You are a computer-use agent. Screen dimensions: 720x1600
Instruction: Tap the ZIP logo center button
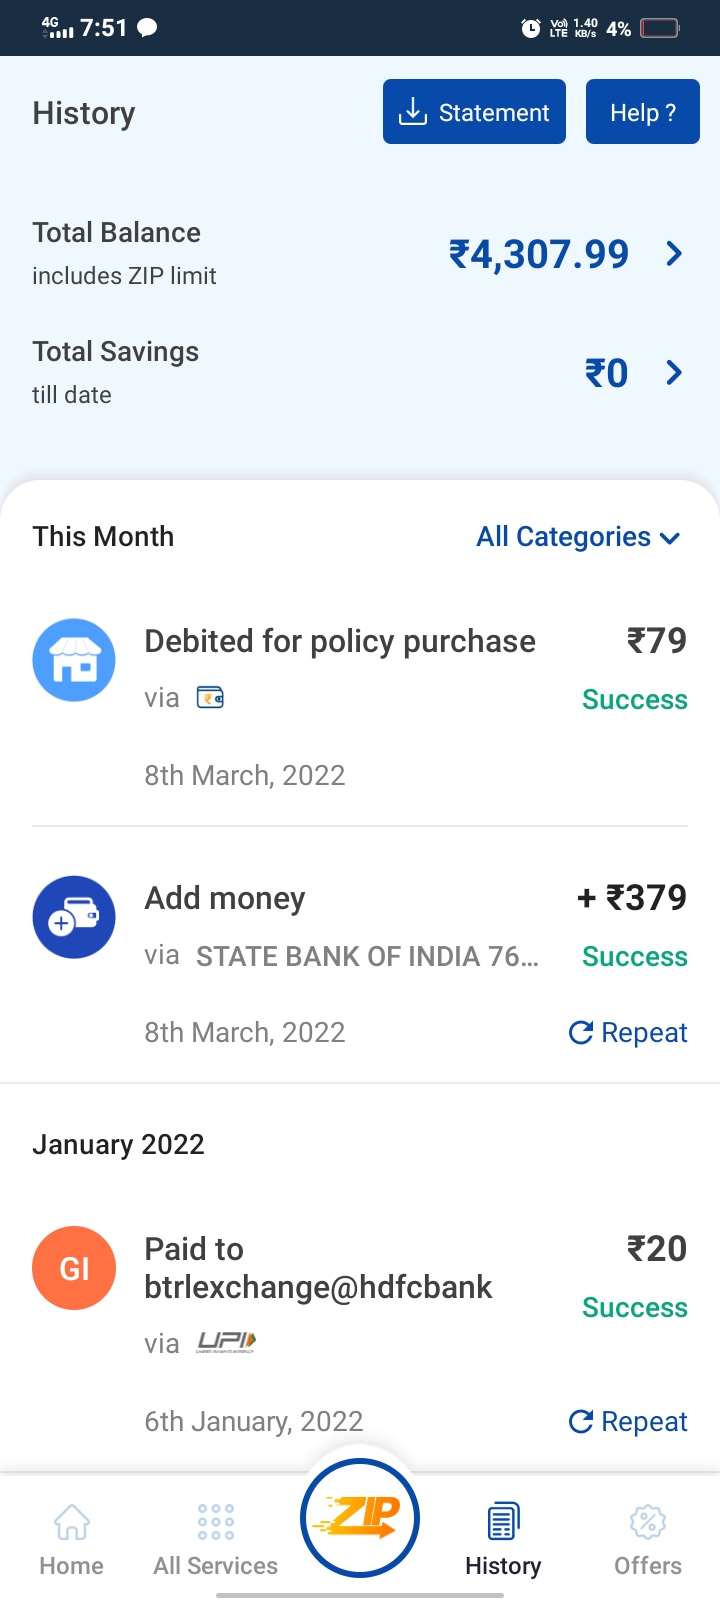[360, 1518]
